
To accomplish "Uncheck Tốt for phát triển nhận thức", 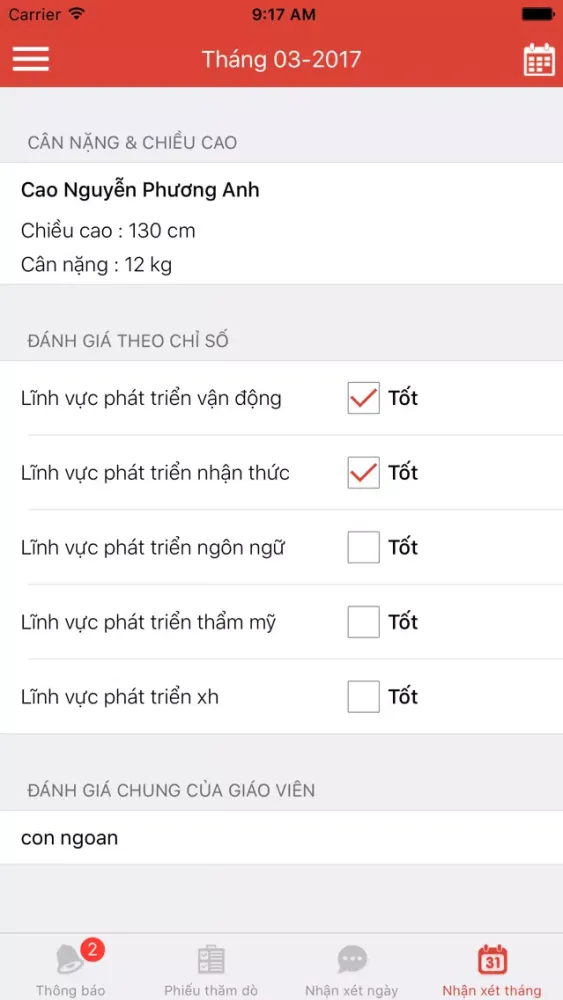I will 363,473.
